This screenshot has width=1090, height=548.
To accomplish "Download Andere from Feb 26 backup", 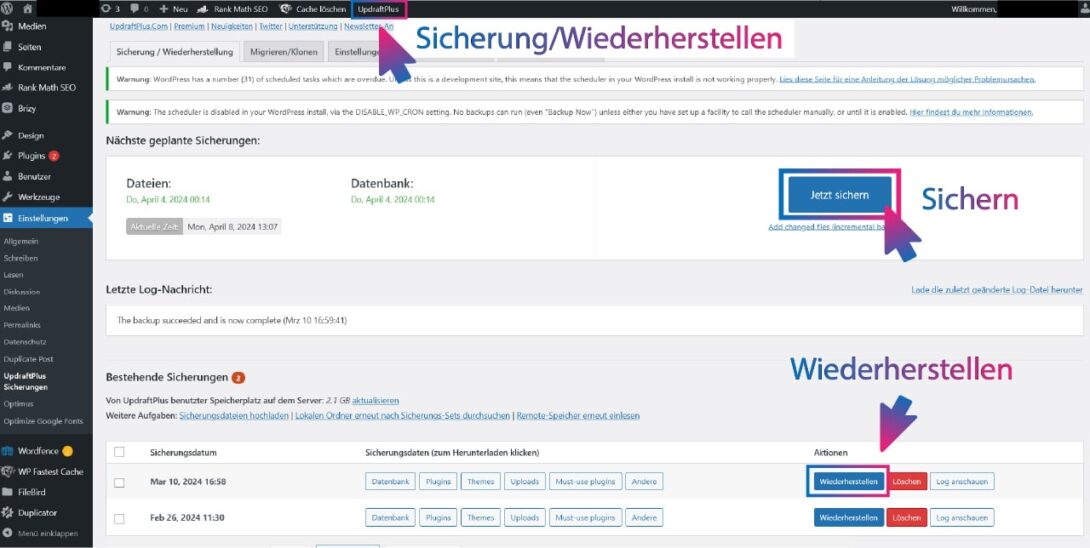I will tap(644, 517).
